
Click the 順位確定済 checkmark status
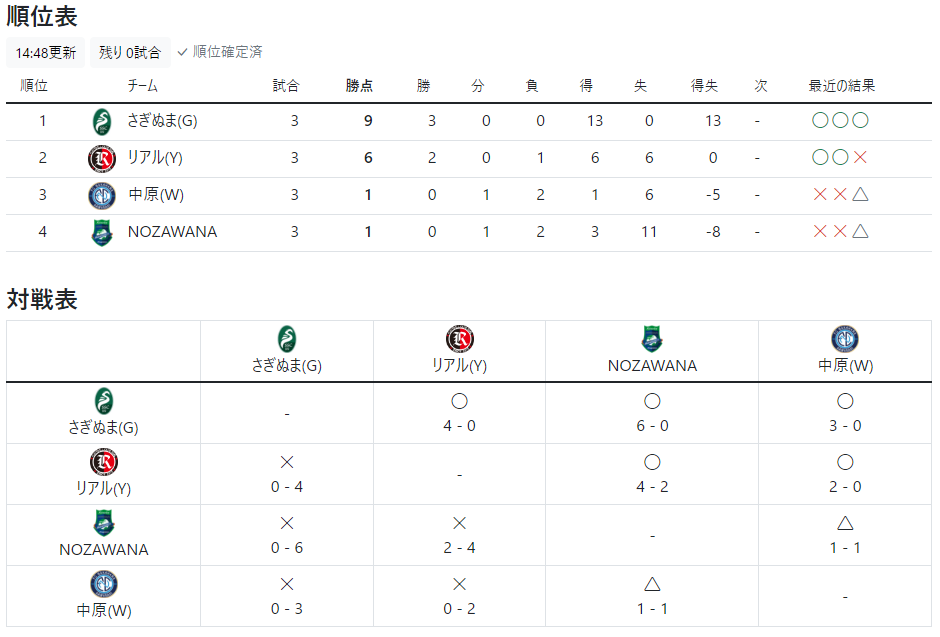tap(220, 52)
